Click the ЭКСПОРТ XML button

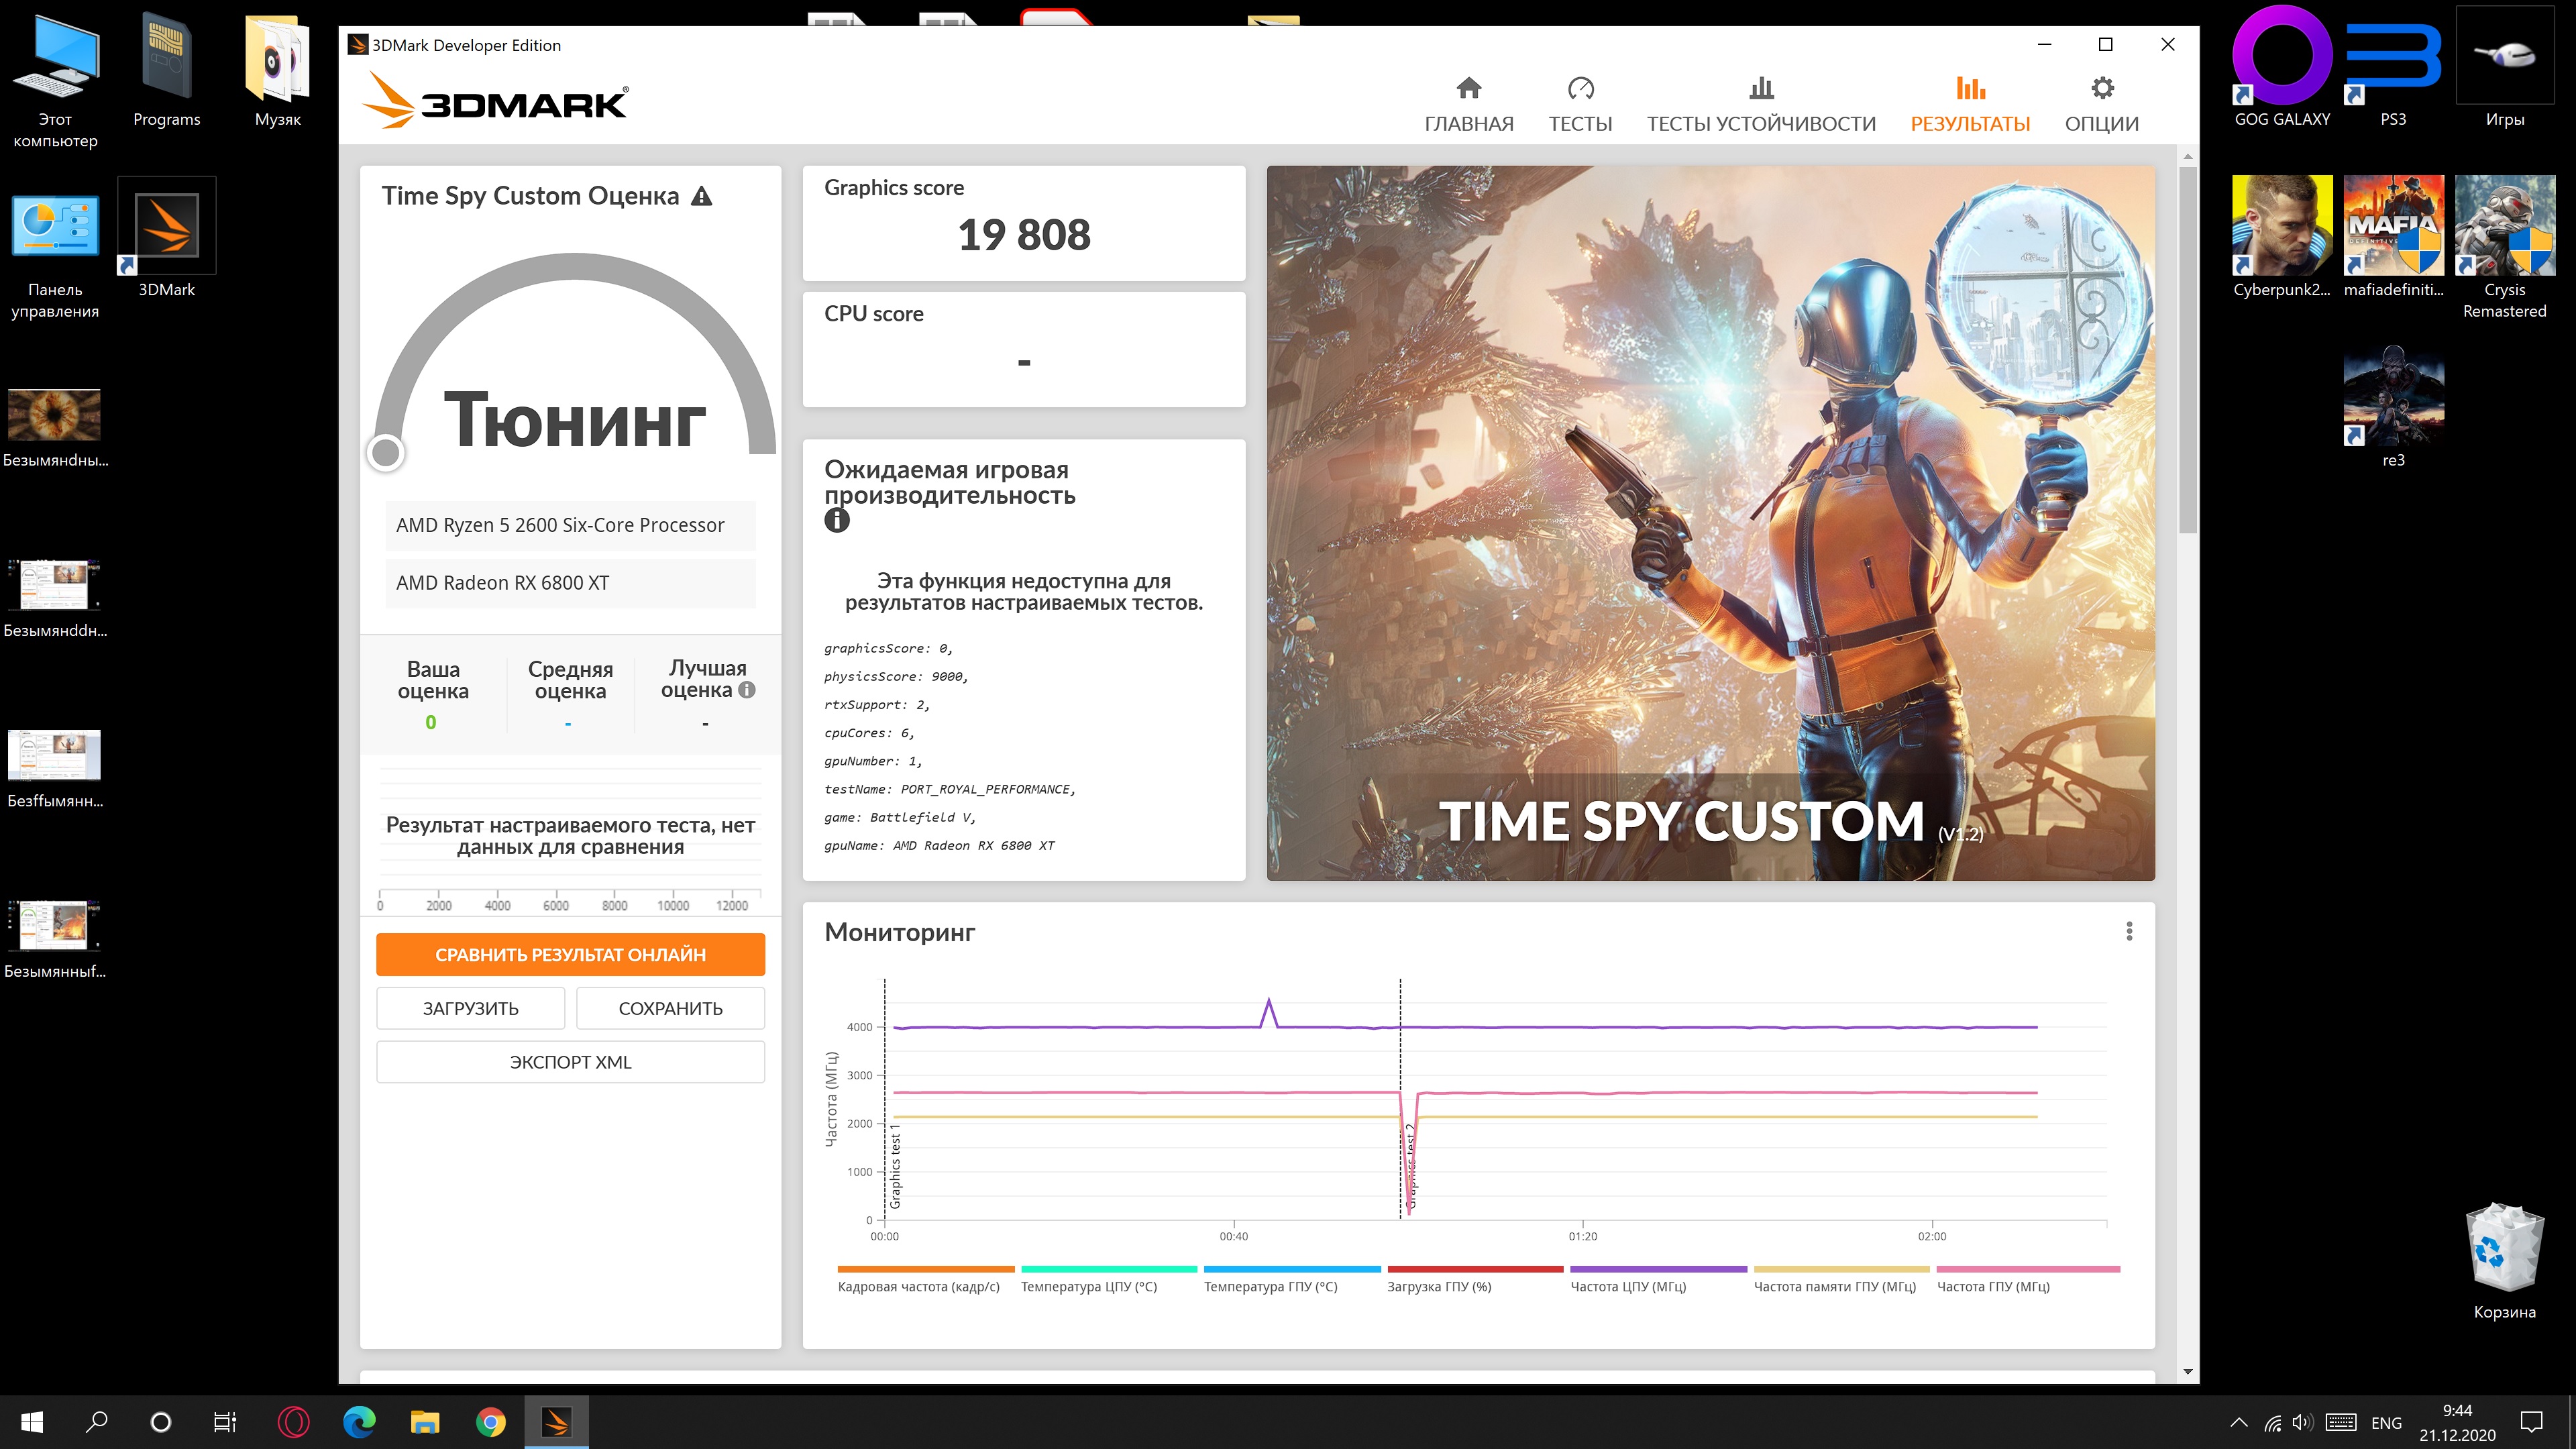(x=570, y=1062)
